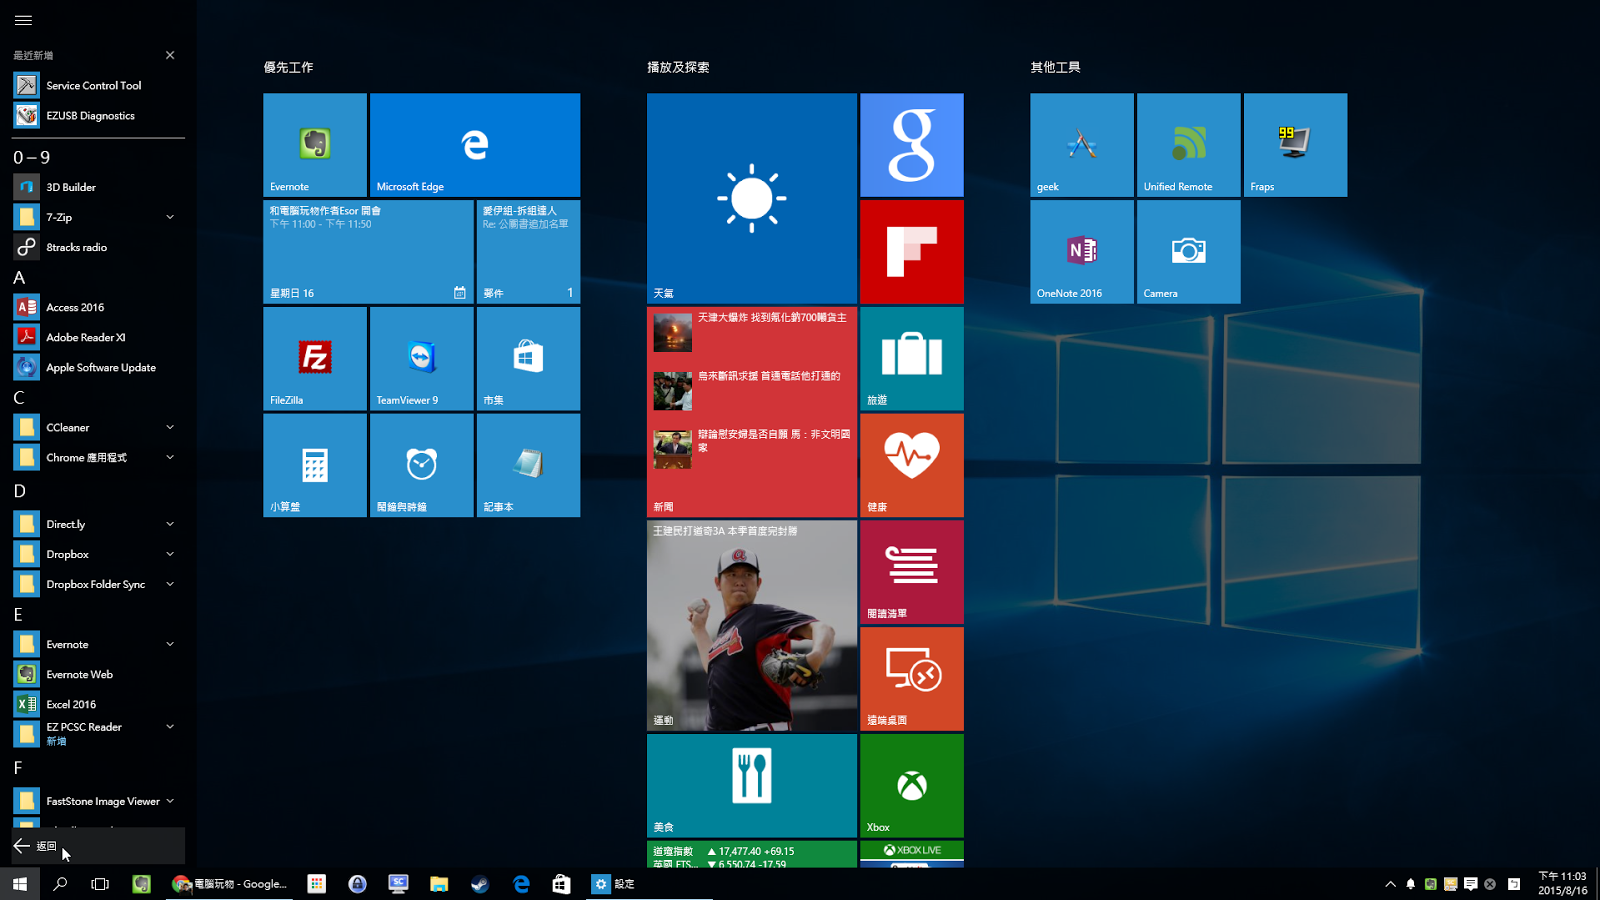Image resolution: width=1600 pixels, height=900 pixels.
Task: Open taskbar search magnifier
Action: pos(60,884)
